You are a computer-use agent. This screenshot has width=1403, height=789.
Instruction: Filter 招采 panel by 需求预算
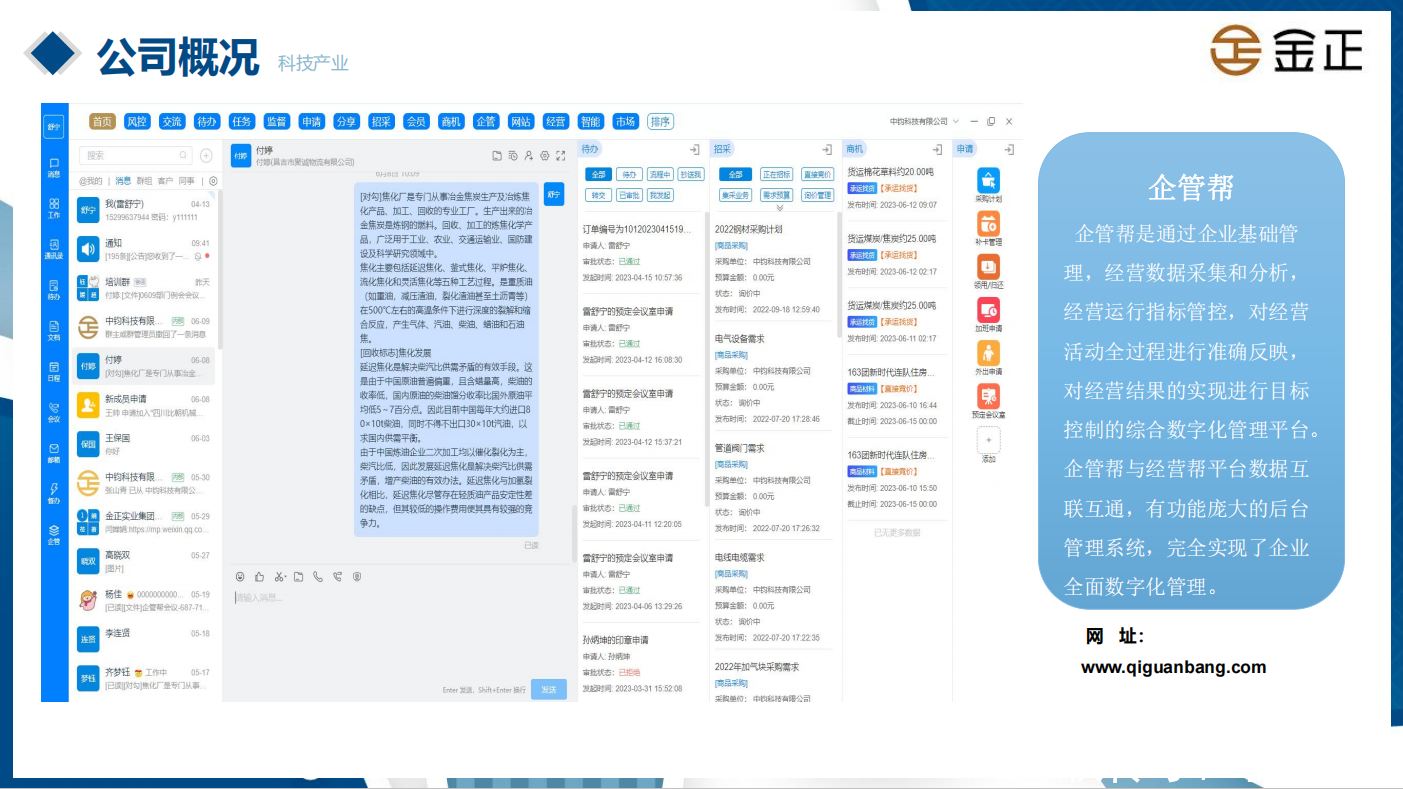click(776, 195)
